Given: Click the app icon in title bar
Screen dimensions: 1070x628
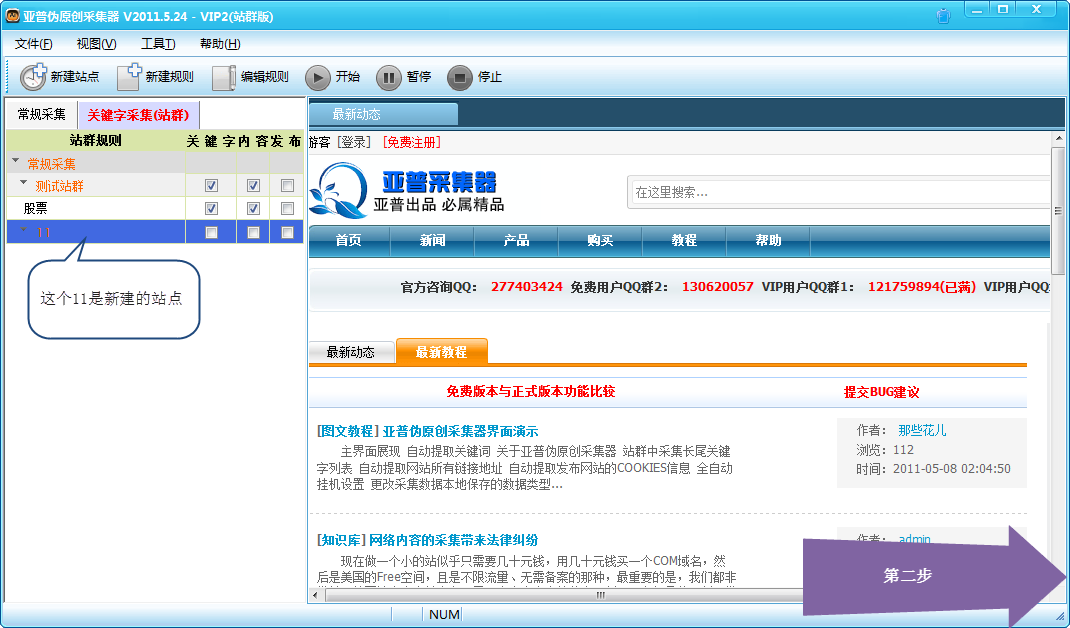Looking at the screenshot, I should (12, 16).
